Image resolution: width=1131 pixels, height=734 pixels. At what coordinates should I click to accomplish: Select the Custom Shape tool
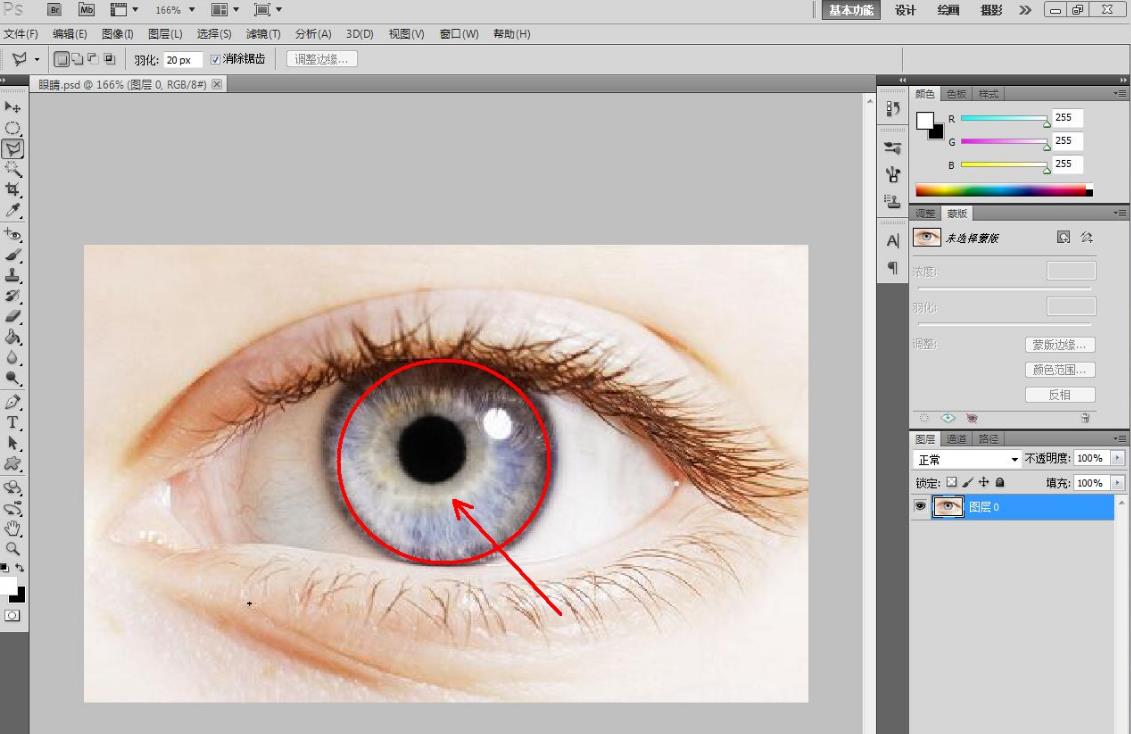12,464
